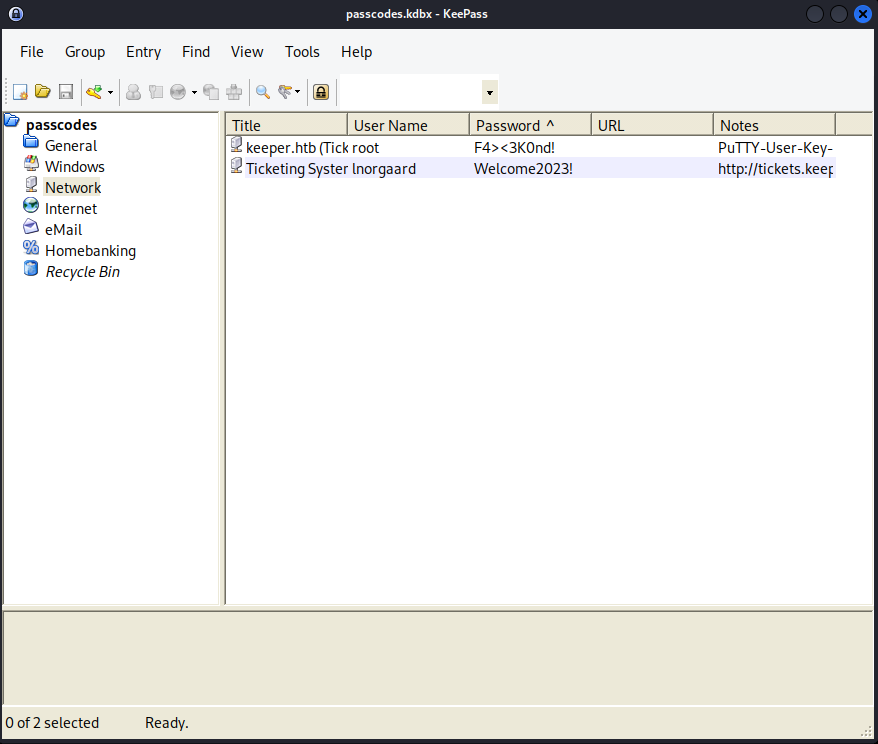Viewport: 878px width, 744px height.
Task: Click the F4><3K0nd! password cell
Action: [515, 148]
